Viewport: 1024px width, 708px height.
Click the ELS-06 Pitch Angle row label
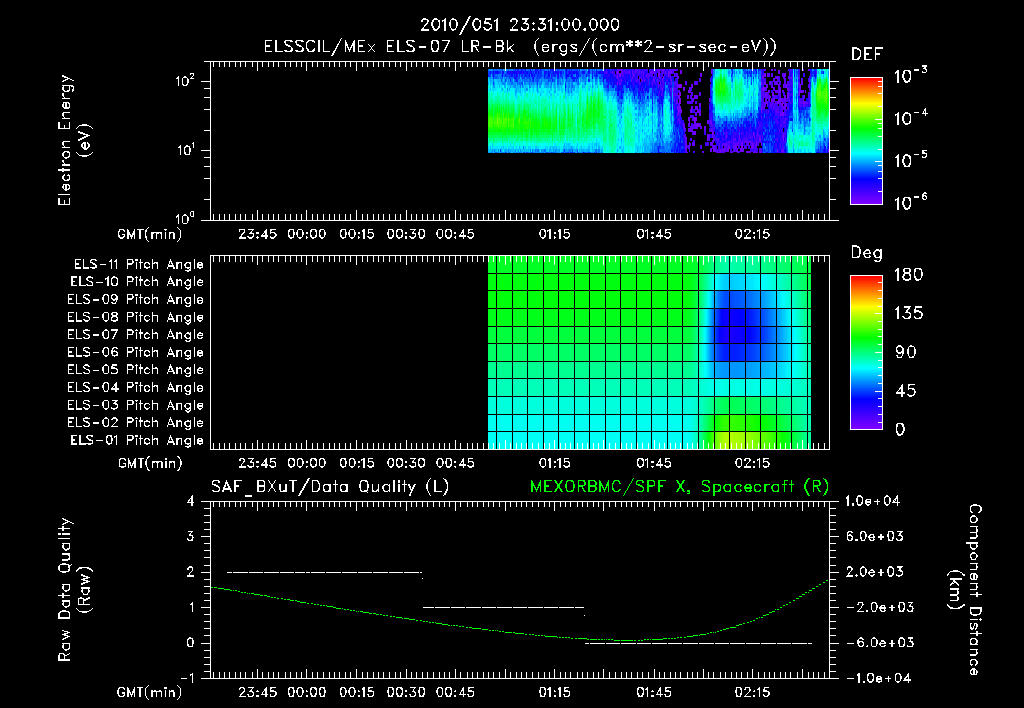point(136,353)
